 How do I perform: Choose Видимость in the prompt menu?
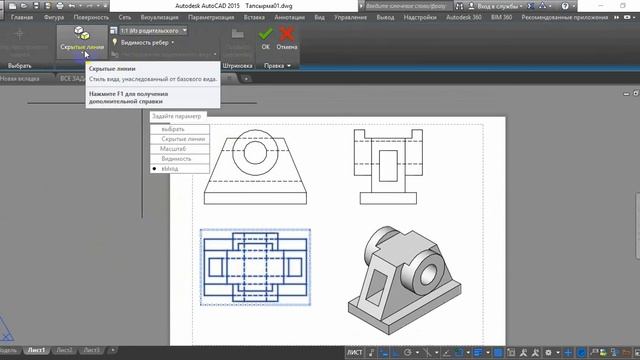[180, 159]
